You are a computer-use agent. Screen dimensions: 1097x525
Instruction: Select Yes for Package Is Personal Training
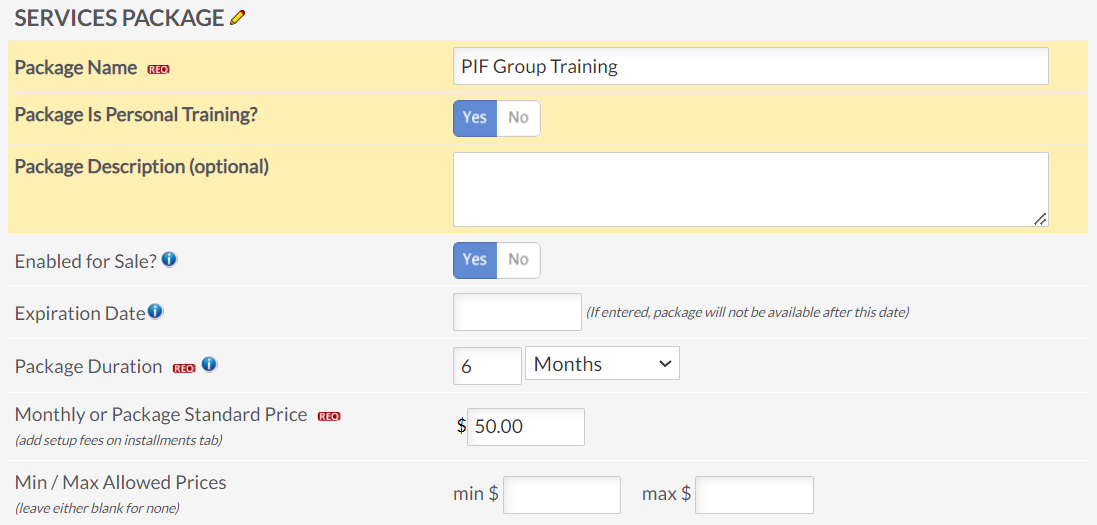pyautogui.click(x=475, y=118)
